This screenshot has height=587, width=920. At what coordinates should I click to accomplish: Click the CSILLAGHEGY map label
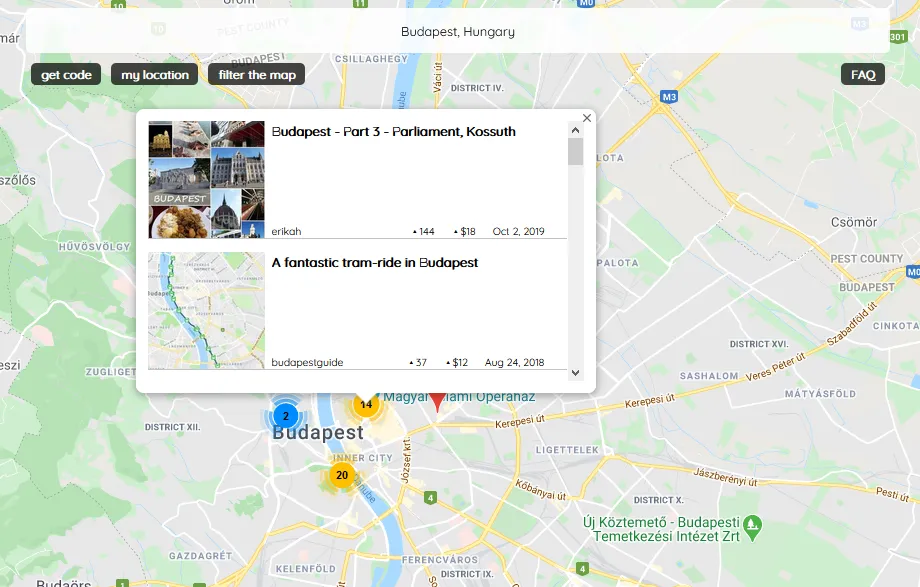pyautogui.click(x=371, y=59)
